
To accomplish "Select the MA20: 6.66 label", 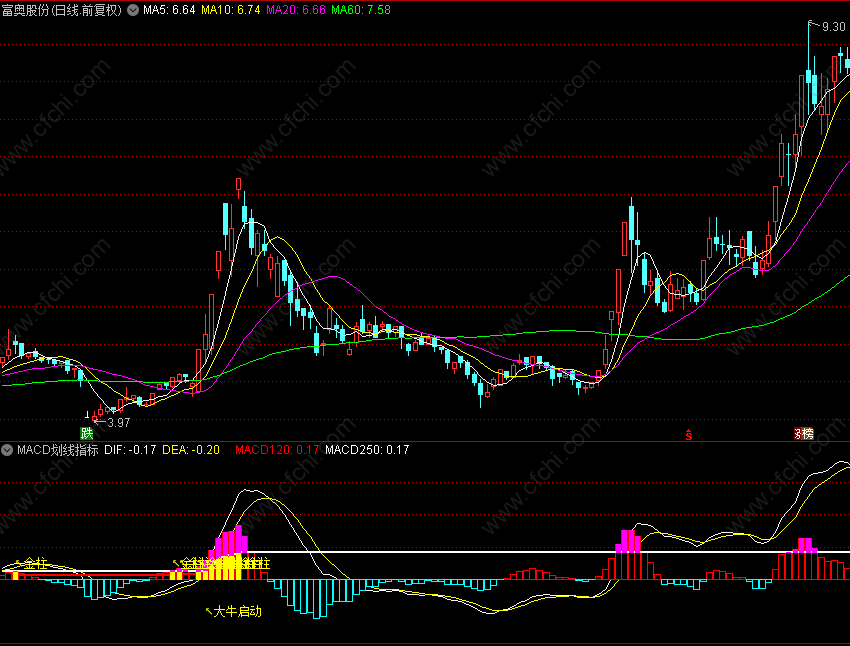I will click(295, 10).
